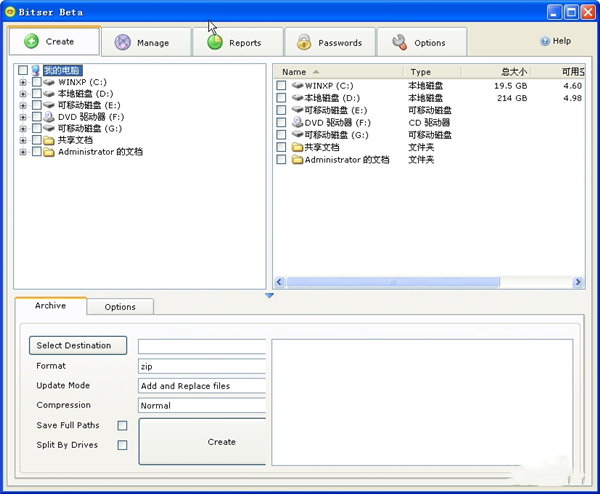Expand the WINXP (C:) tree node
Image resolution: width=600 pixels, height=494 pixels.
(22, 82)
